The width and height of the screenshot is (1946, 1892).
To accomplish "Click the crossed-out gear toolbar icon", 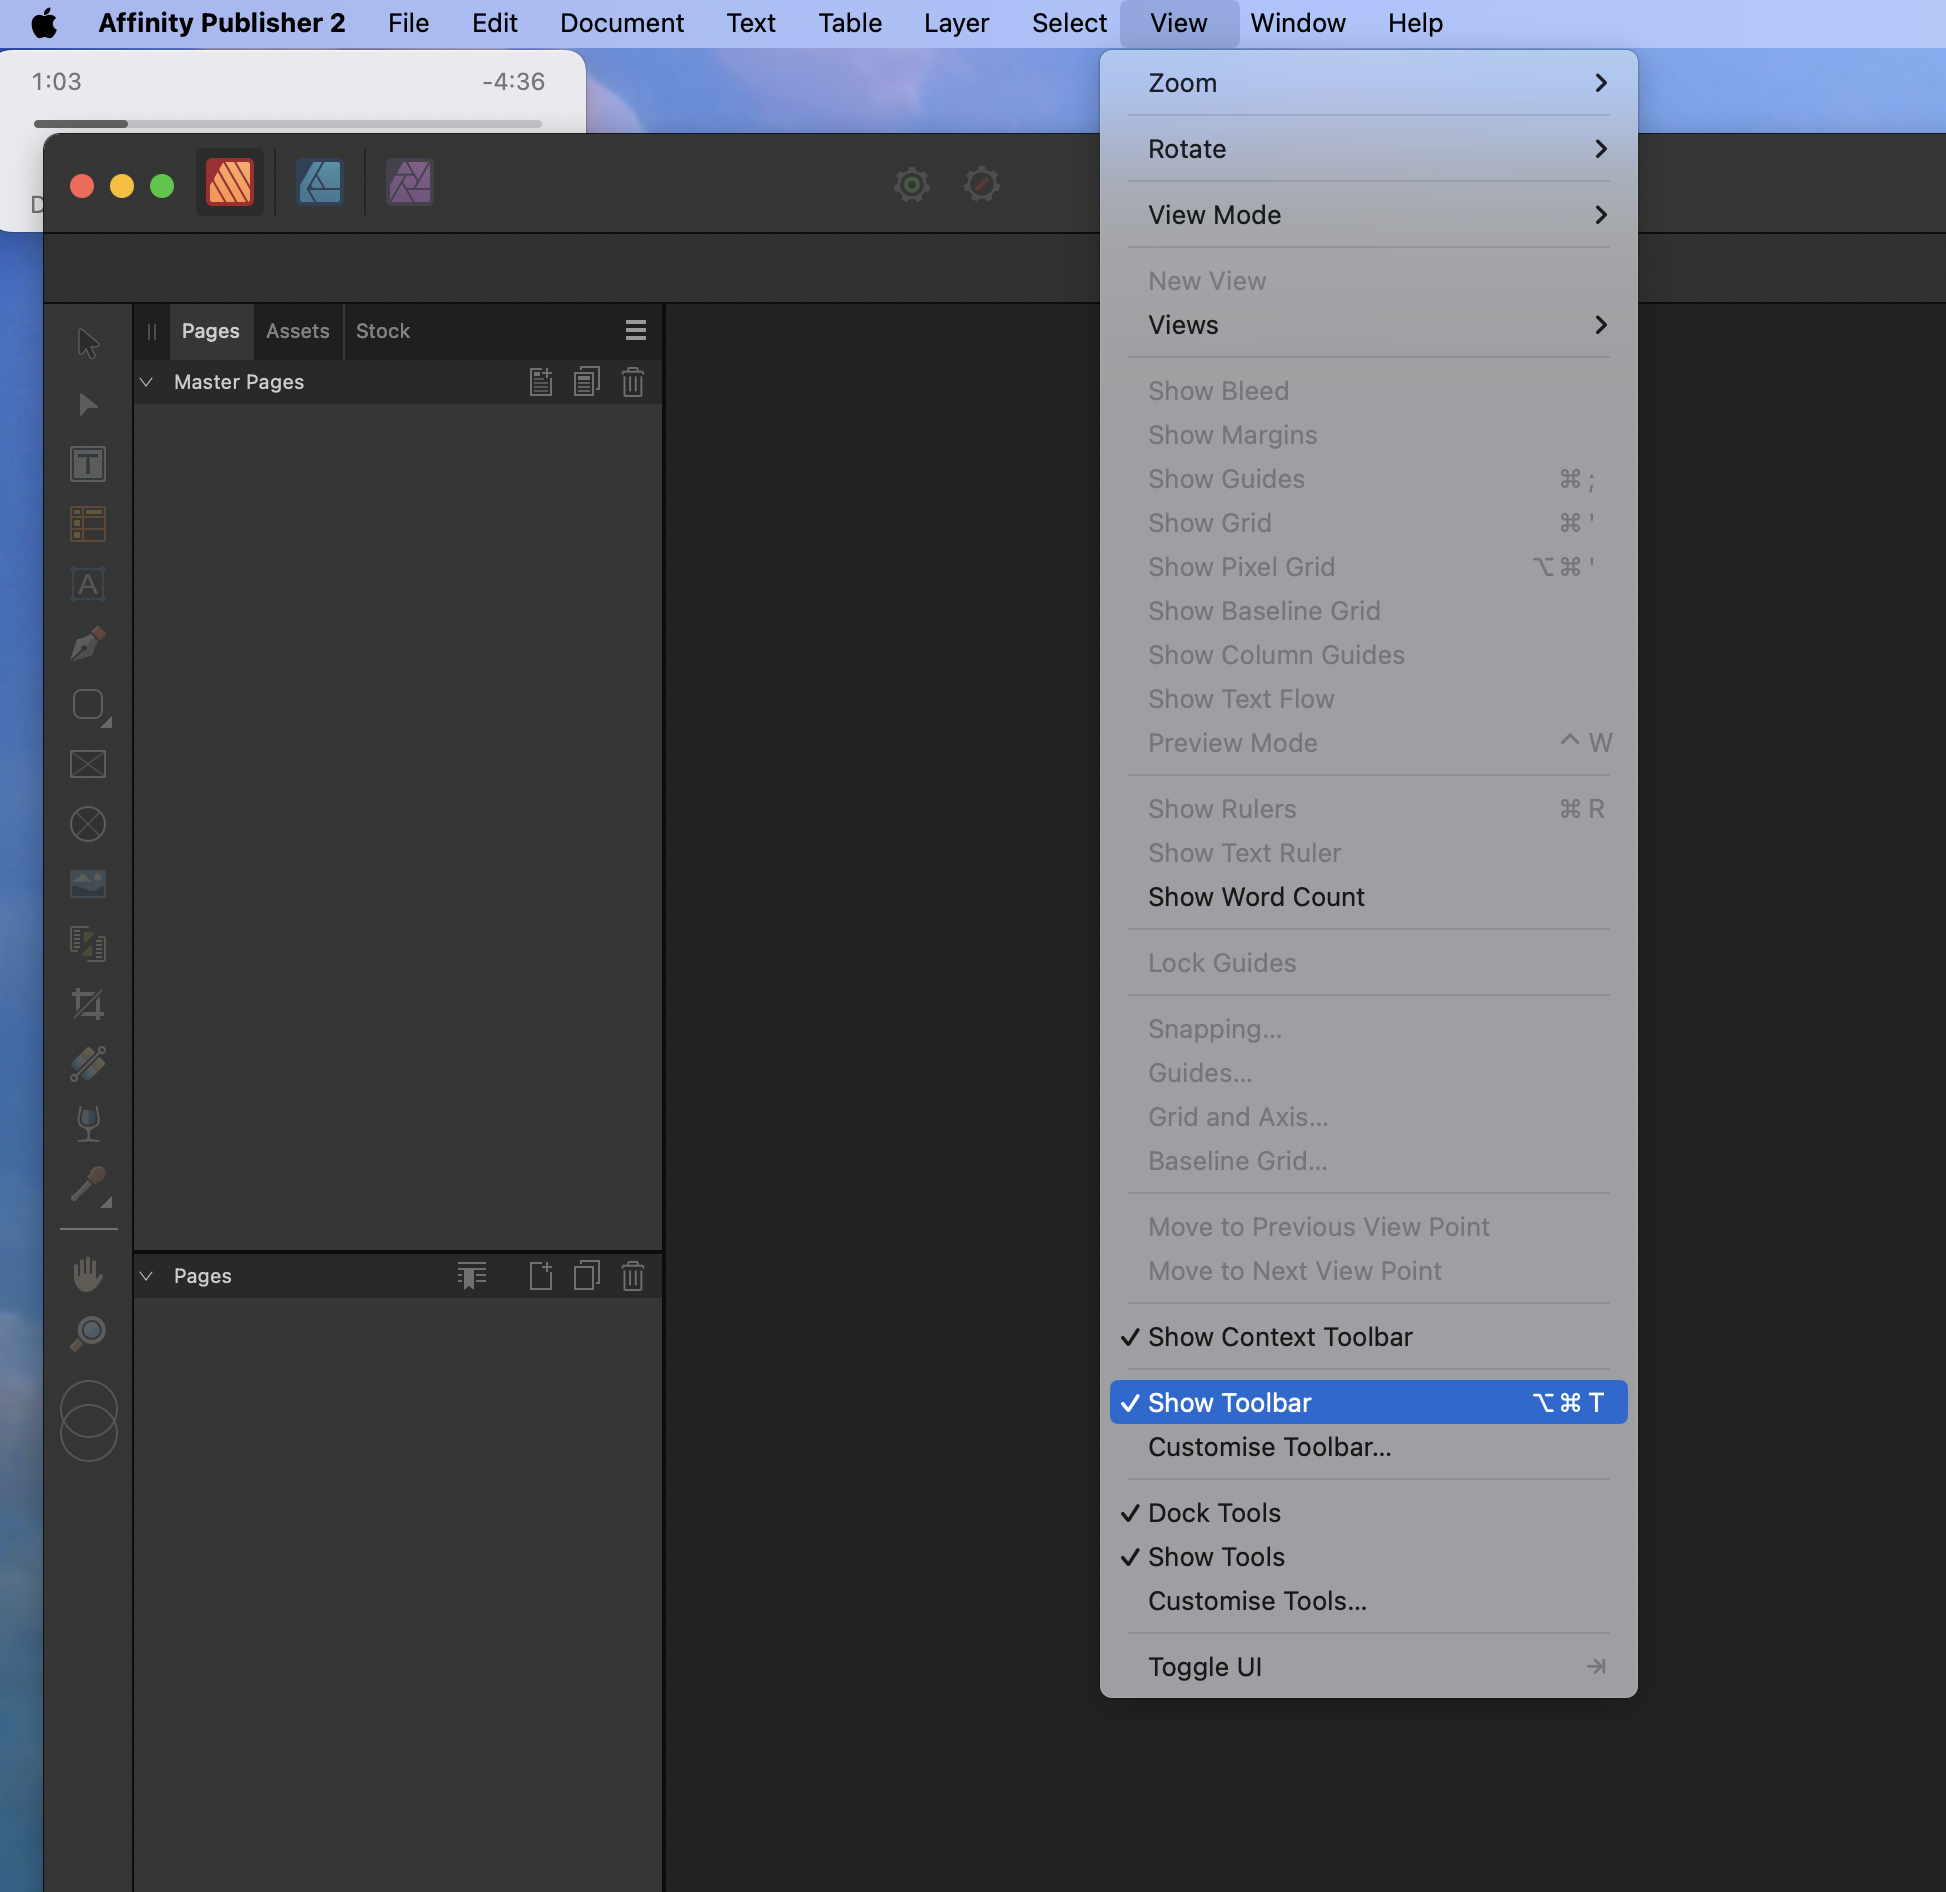I will coord(982,184).
